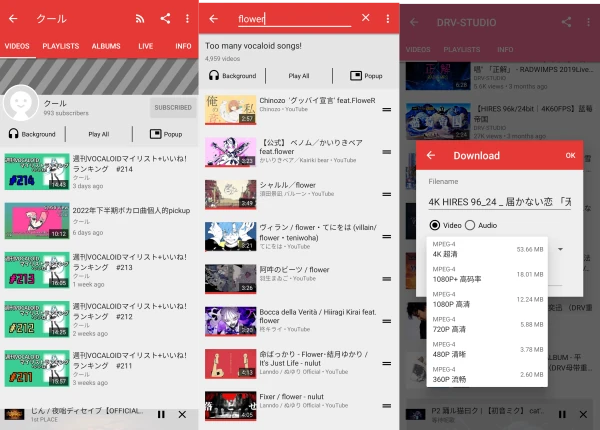Pause mini player on DRV-STUDIO screen
600x430 pixels.
[x=562, y=414]
